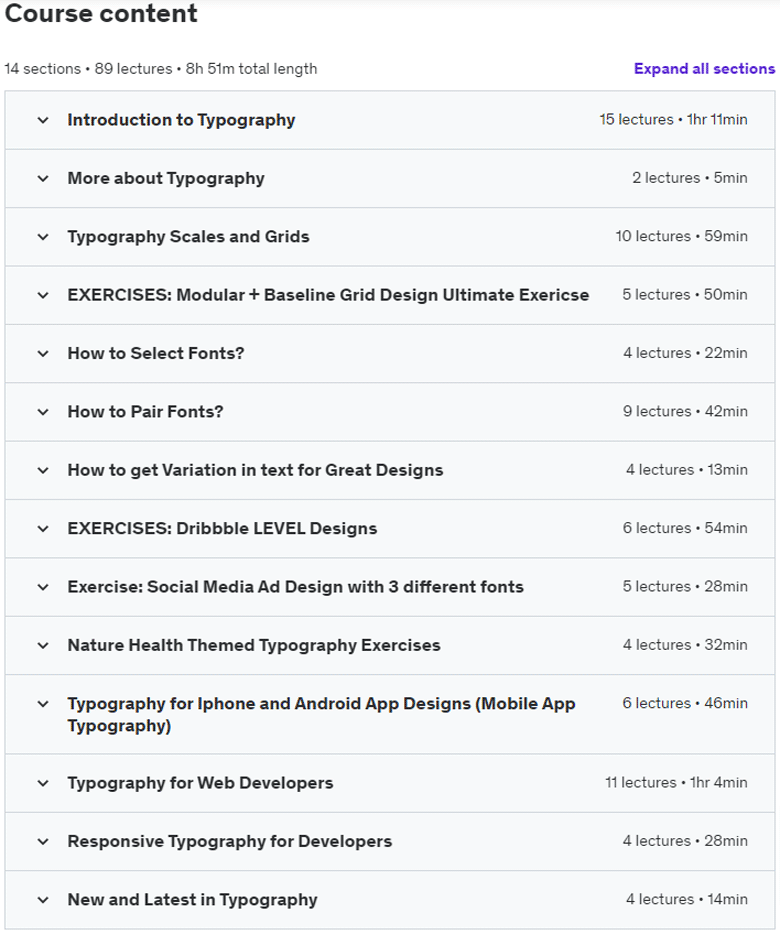Click How to Pair Fonts? title
780x934 pixels.
(145, 412)
